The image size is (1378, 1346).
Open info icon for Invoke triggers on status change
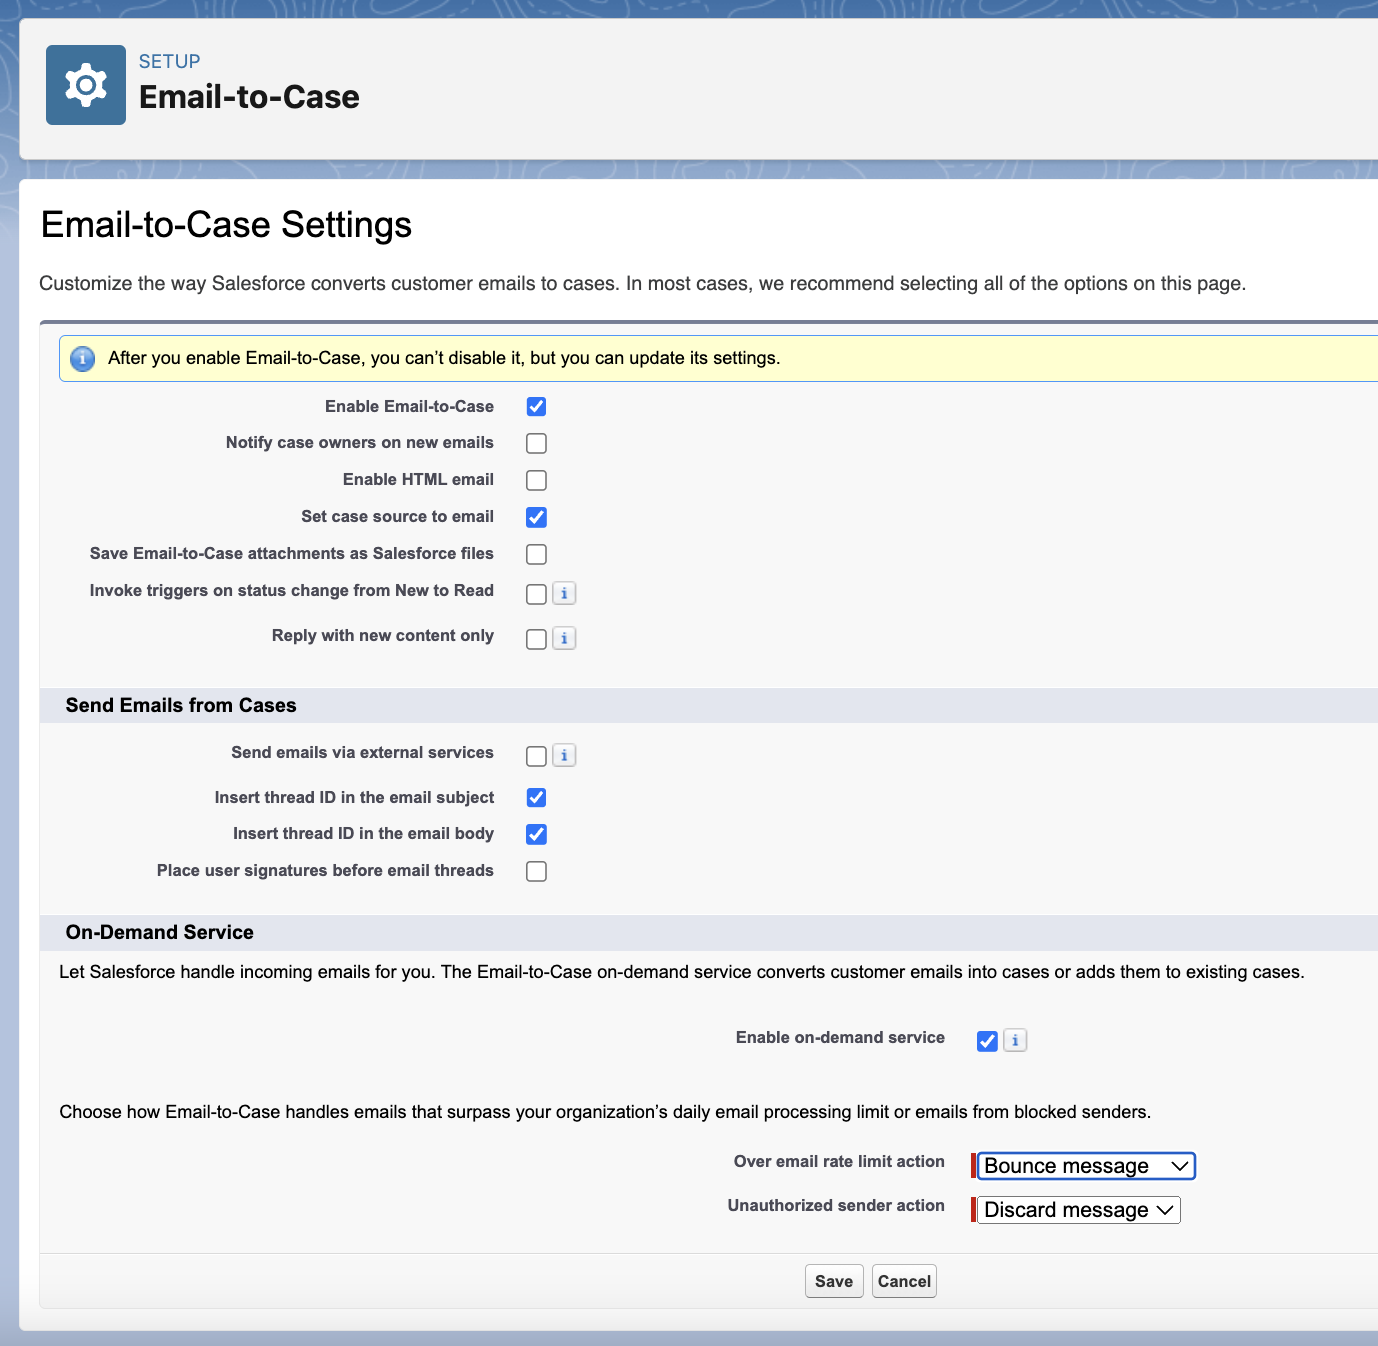[564, 593]
